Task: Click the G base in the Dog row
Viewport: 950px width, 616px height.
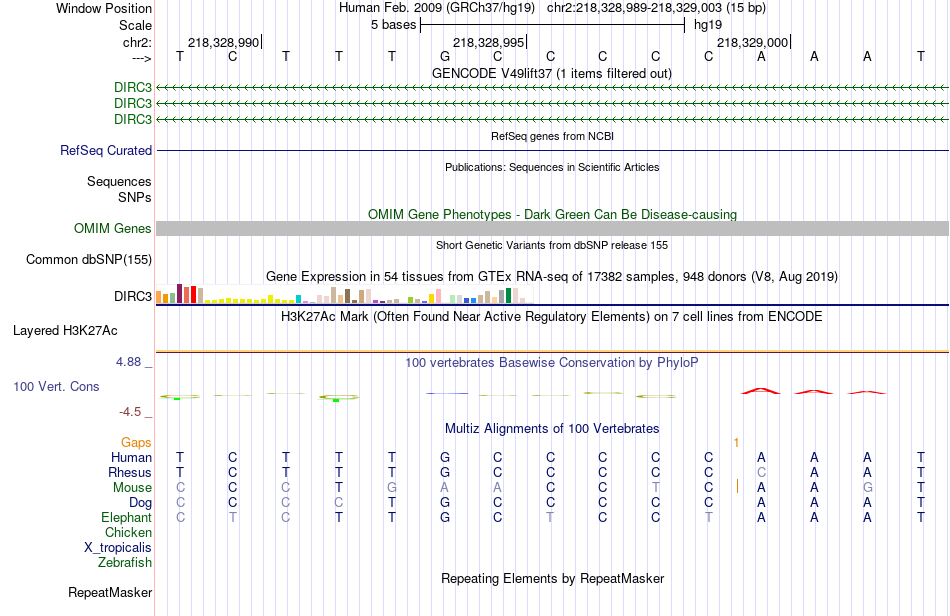Action: [x=445, y=503]
